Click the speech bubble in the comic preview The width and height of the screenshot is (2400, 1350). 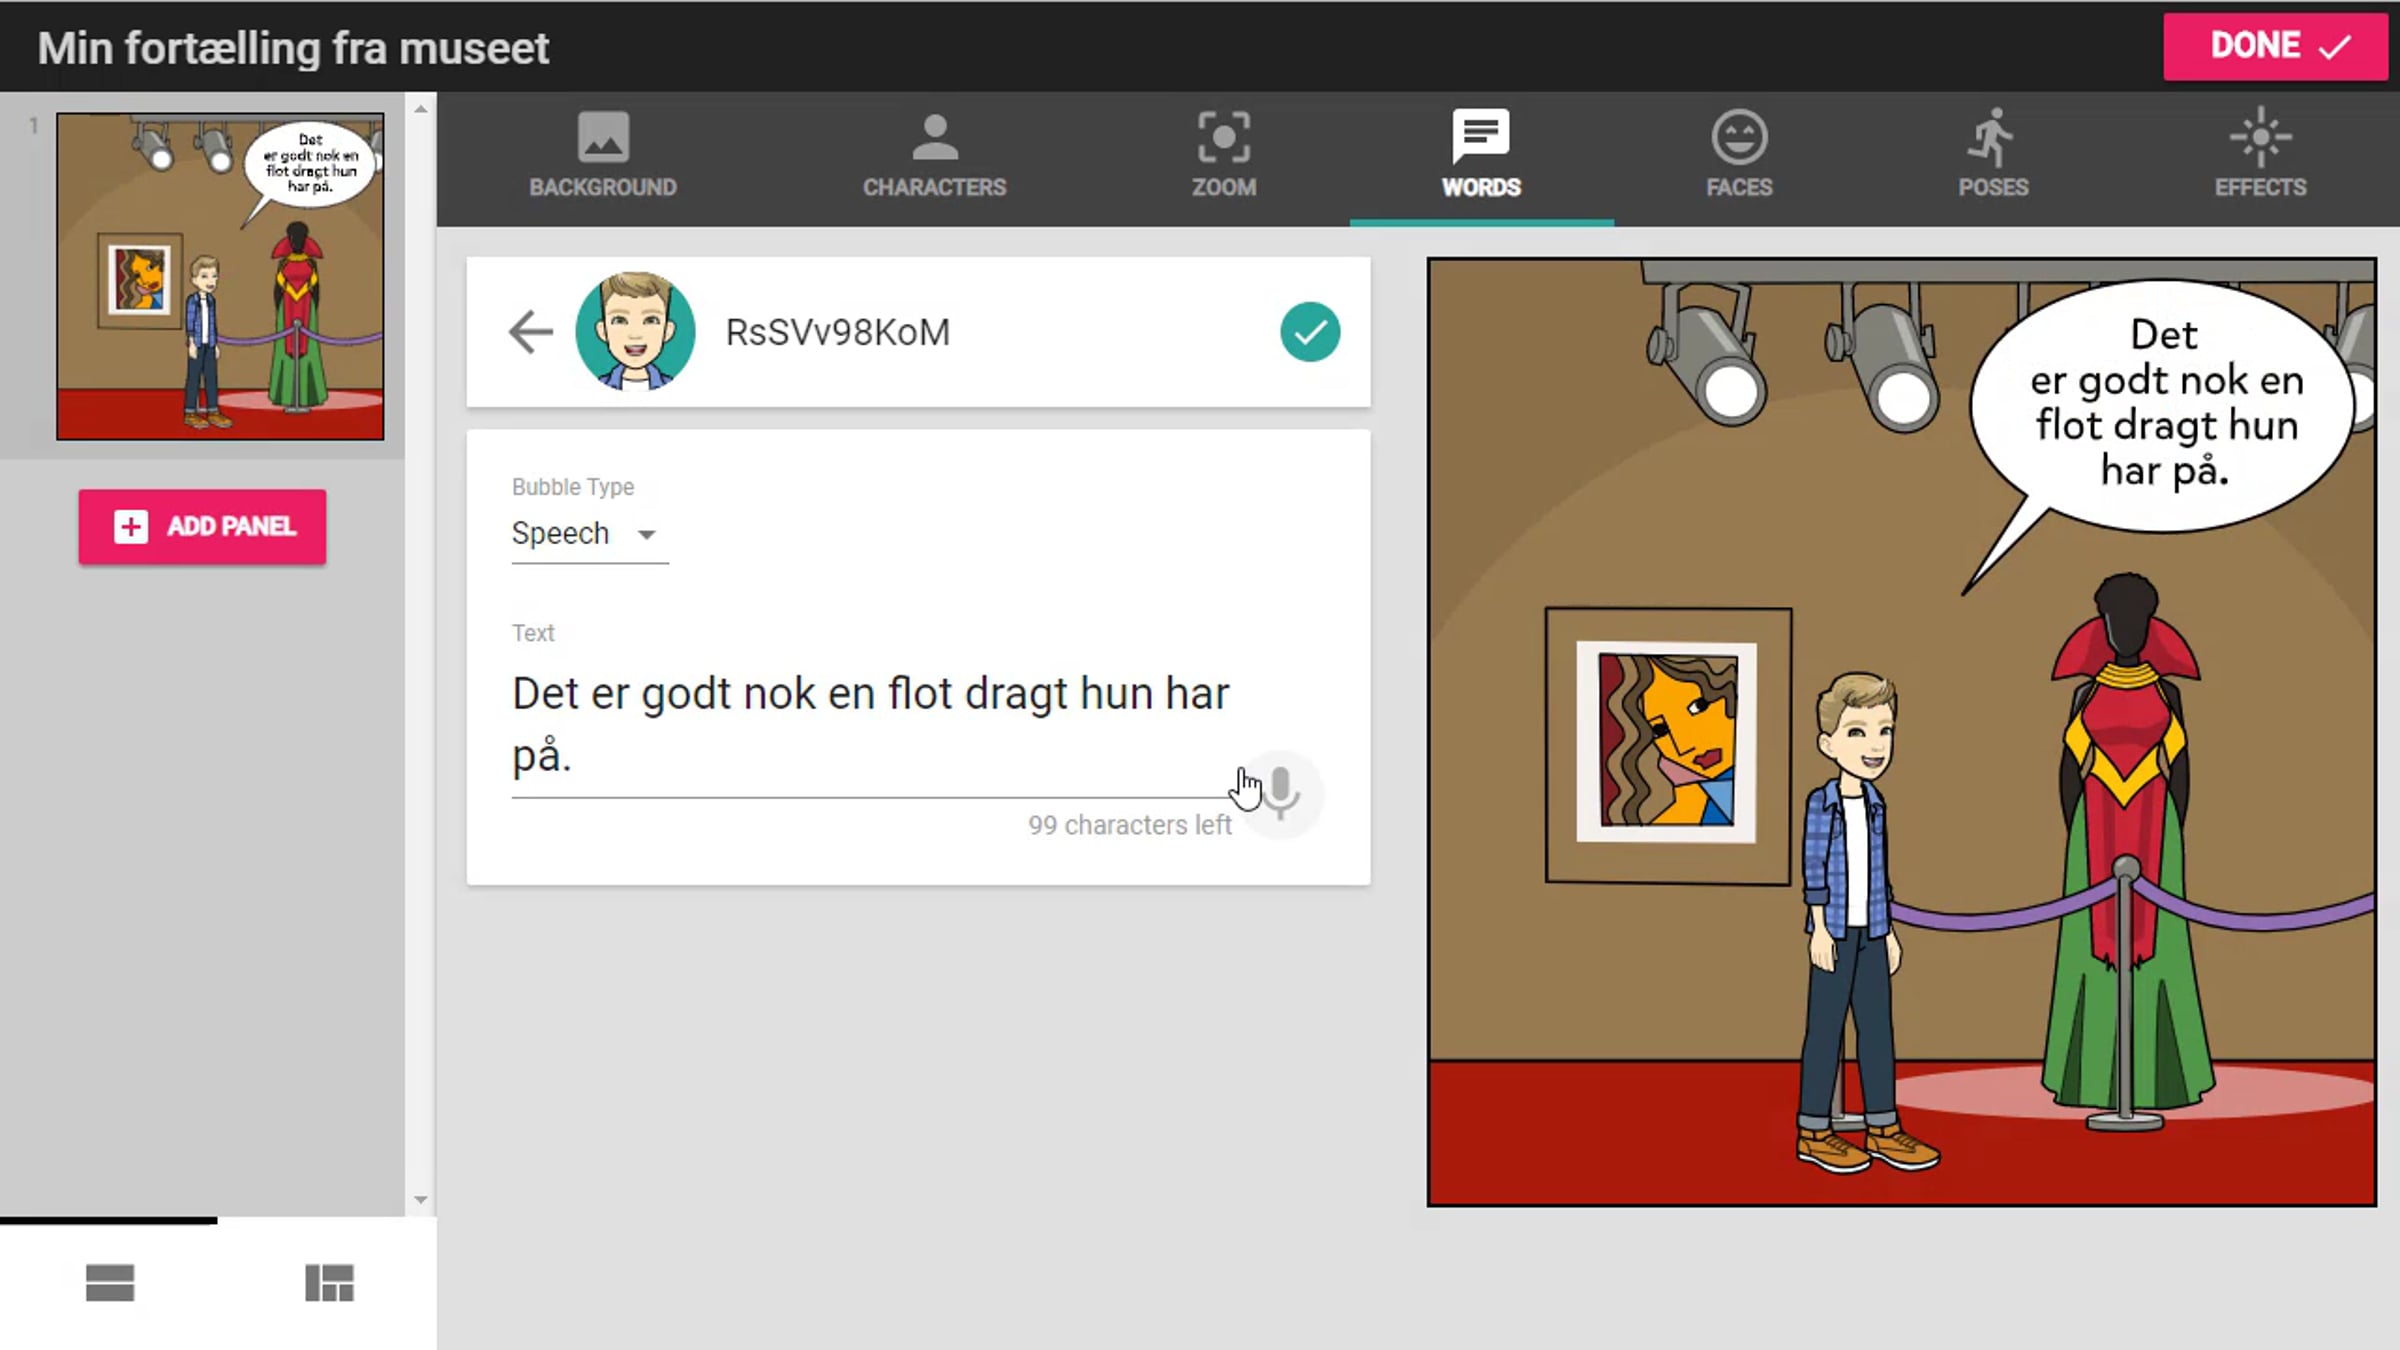2160,408
